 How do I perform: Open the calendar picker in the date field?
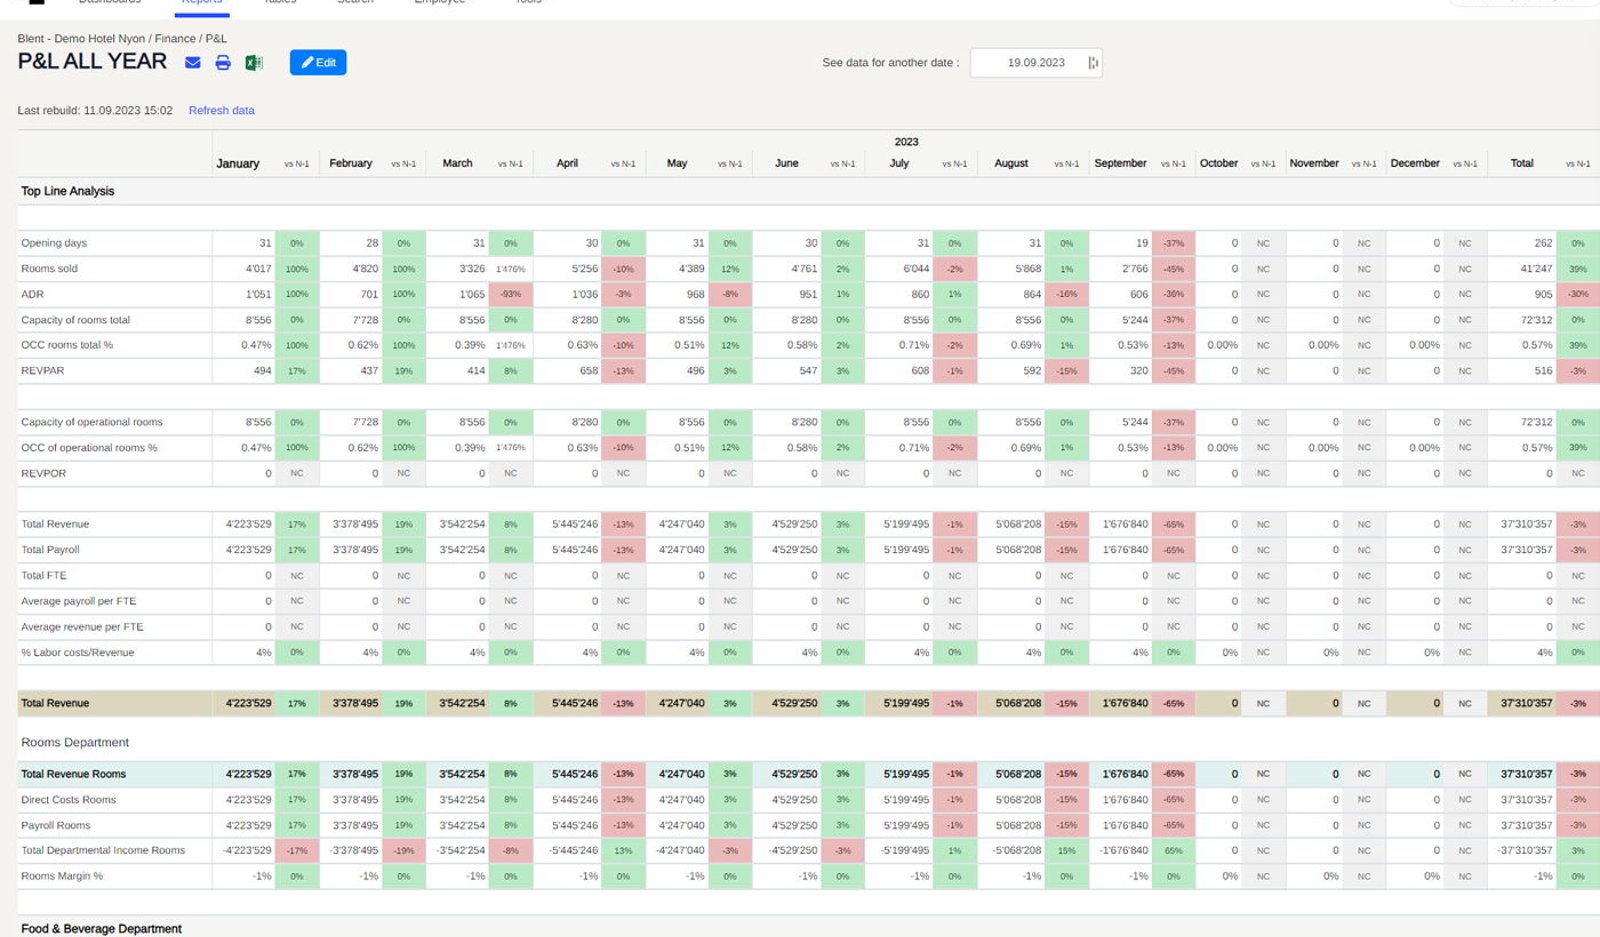[1093, 63]
